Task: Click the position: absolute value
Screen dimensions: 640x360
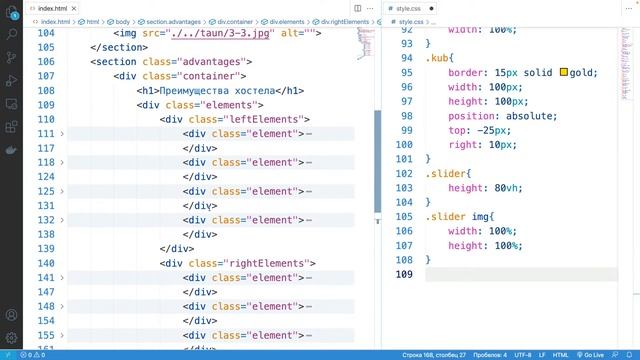Action: (531, 116)
